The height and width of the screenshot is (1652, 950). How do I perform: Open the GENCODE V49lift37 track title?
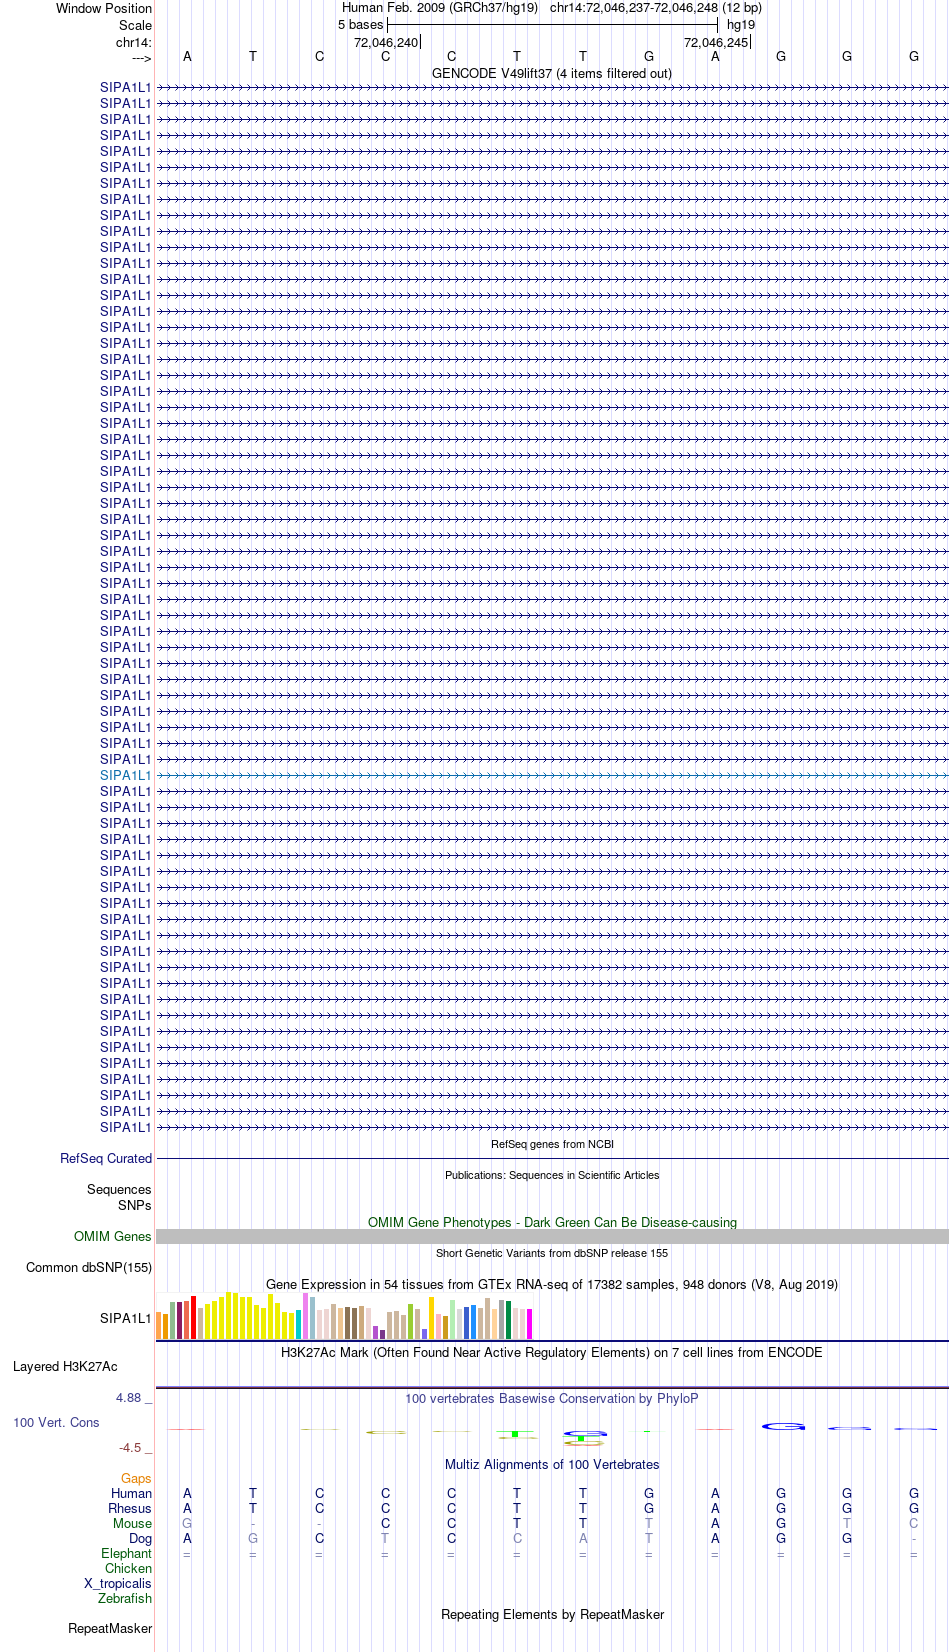pos(552,73)
